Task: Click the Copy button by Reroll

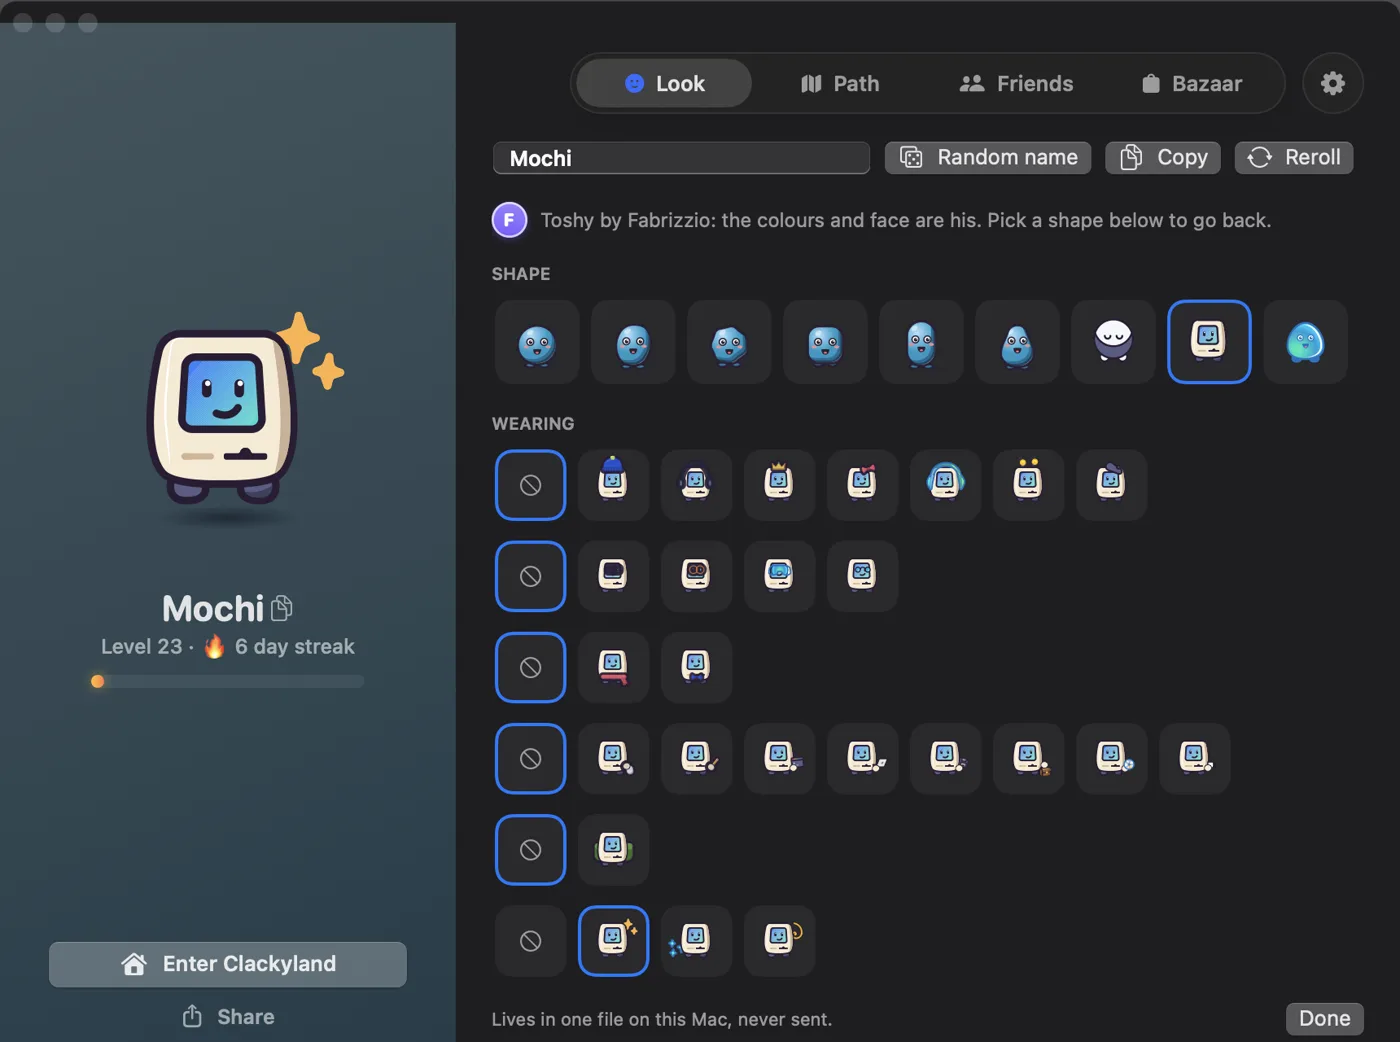Action: 1163,157
